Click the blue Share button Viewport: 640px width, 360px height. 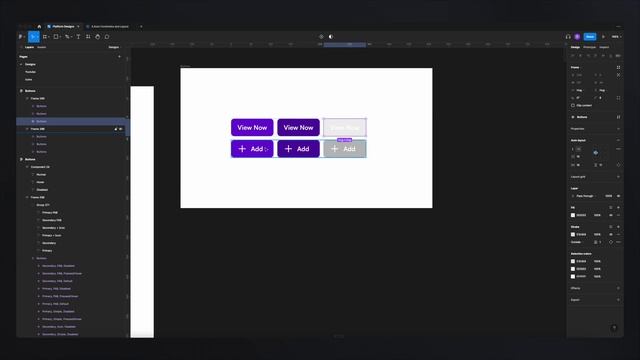click(x=590, y=37)
